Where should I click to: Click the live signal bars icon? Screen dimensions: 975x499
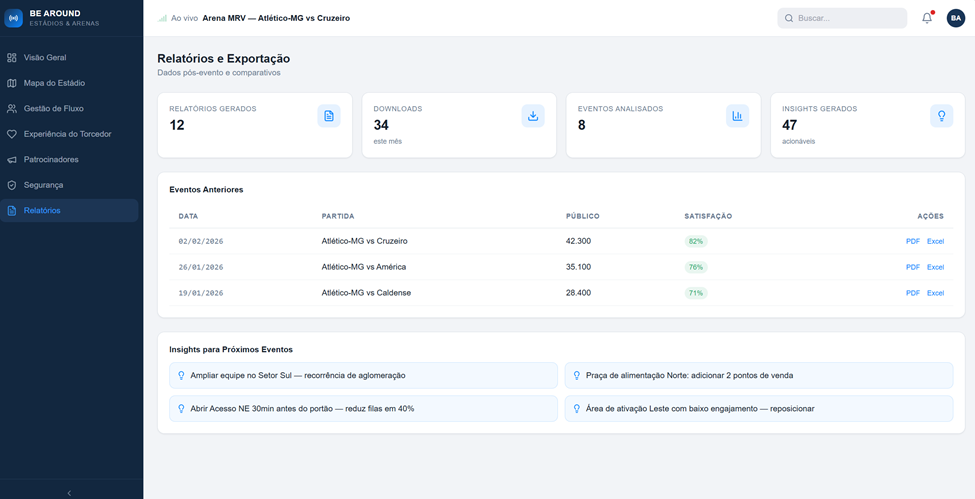162,18
